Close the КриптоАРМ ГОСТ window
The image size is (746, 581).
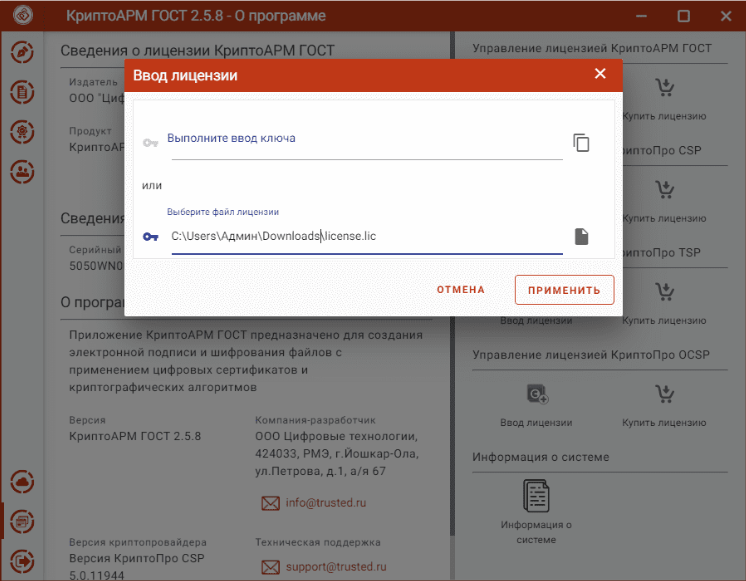pyautogui.click(x=726, y=16)
